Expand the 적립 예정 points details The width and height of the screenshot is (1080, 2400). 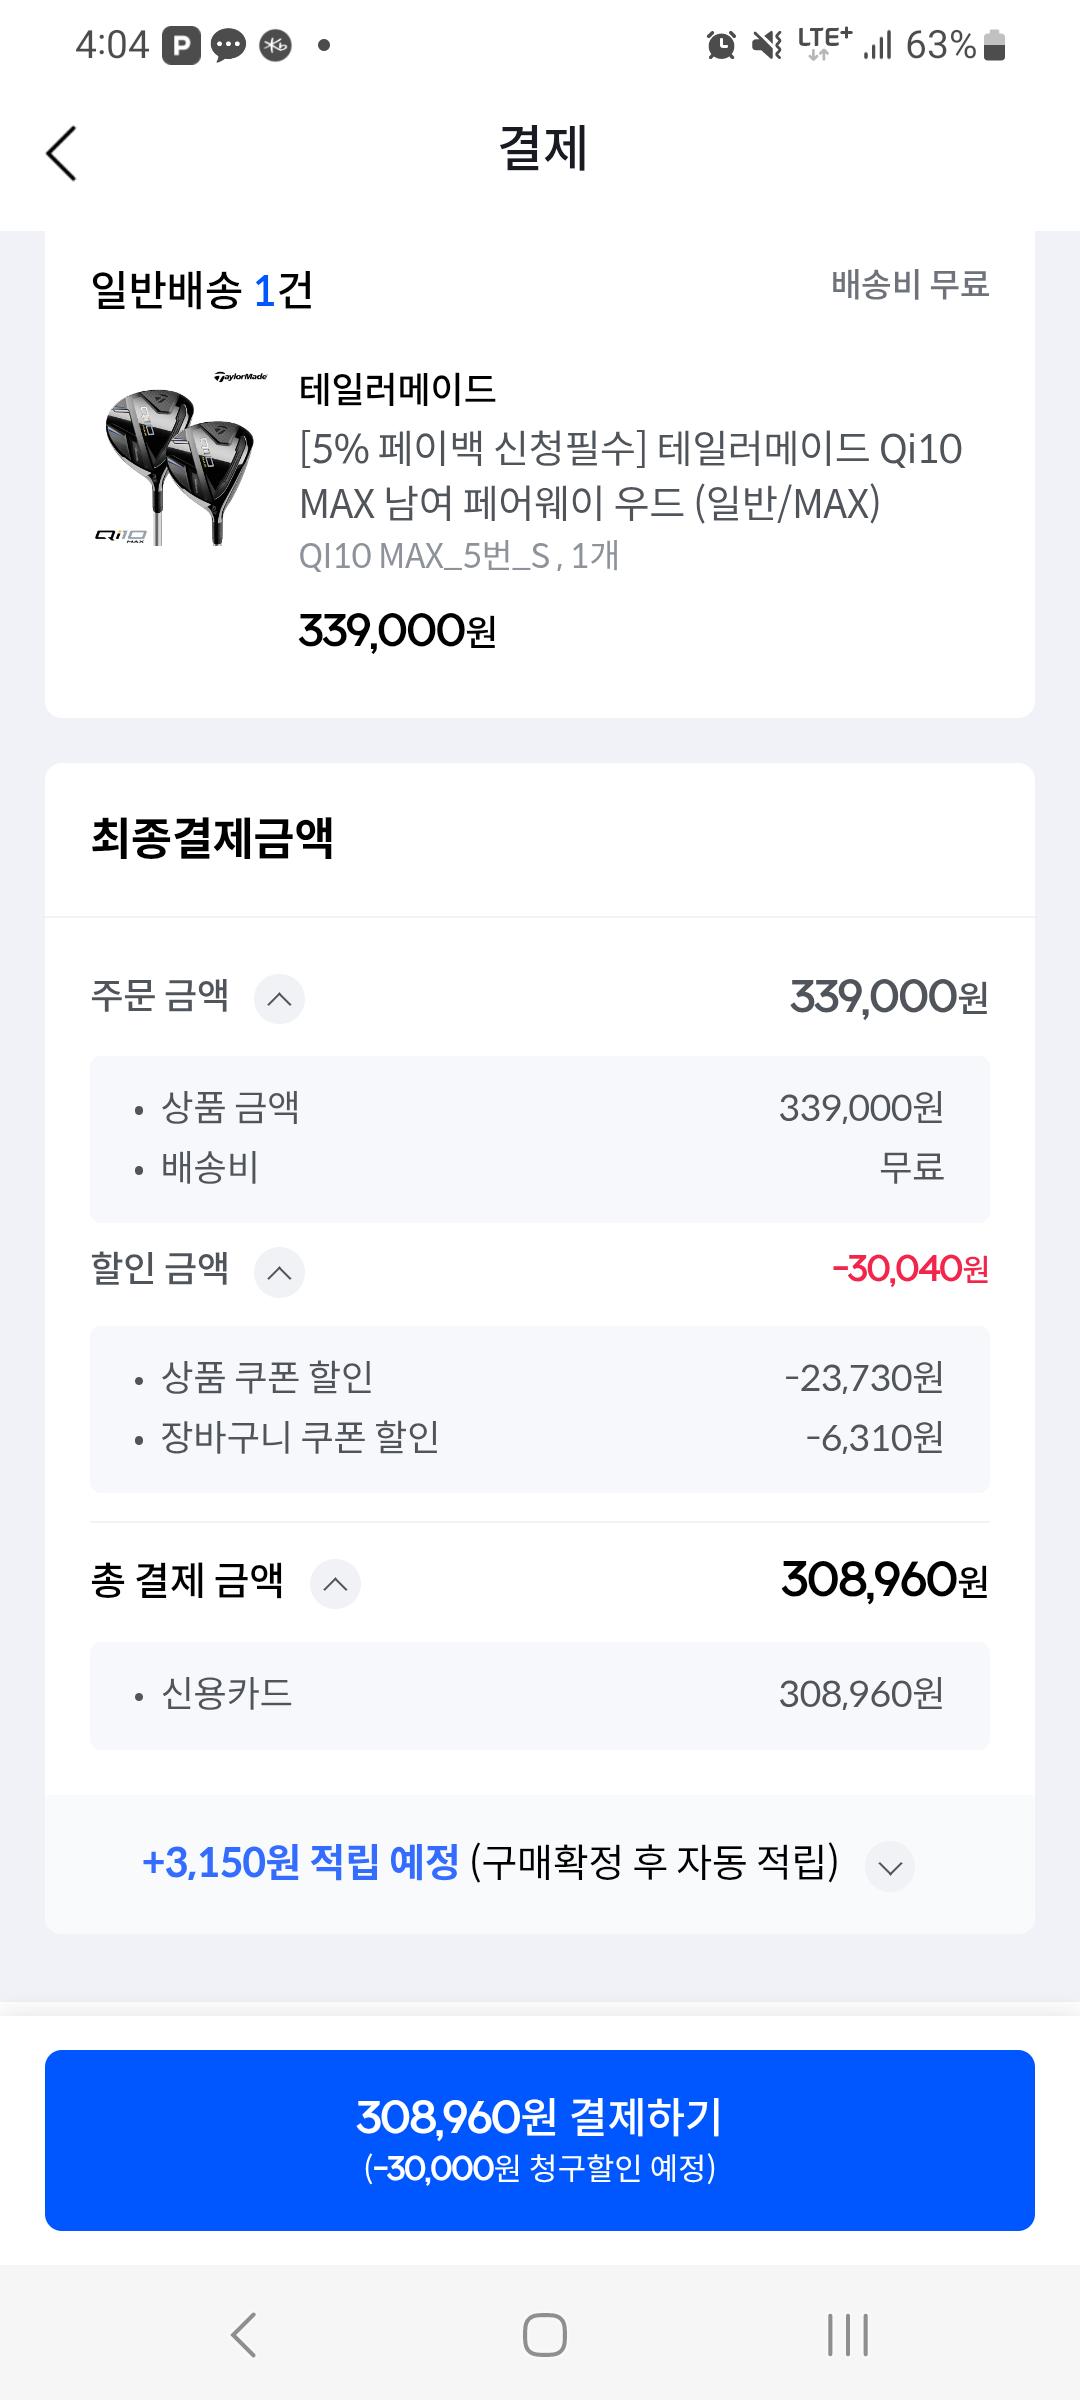pos(889,1866)
